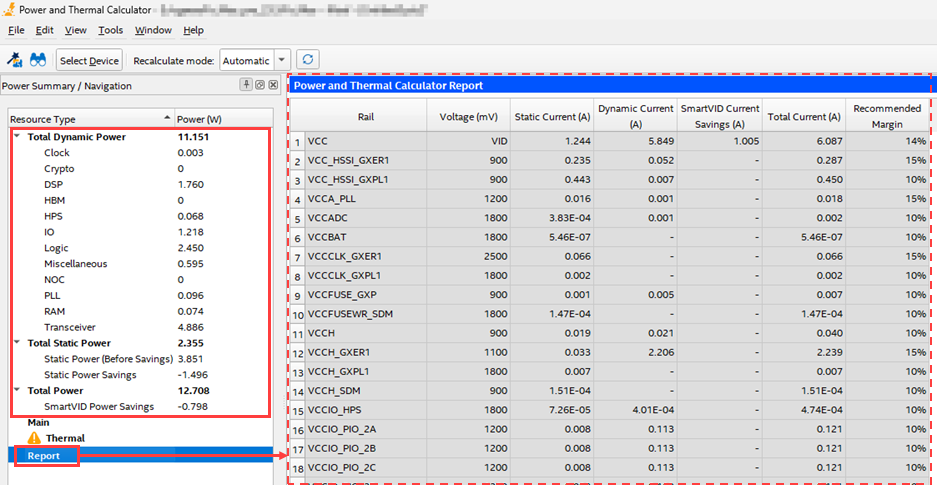Open the Window menu

coord(153,30)
